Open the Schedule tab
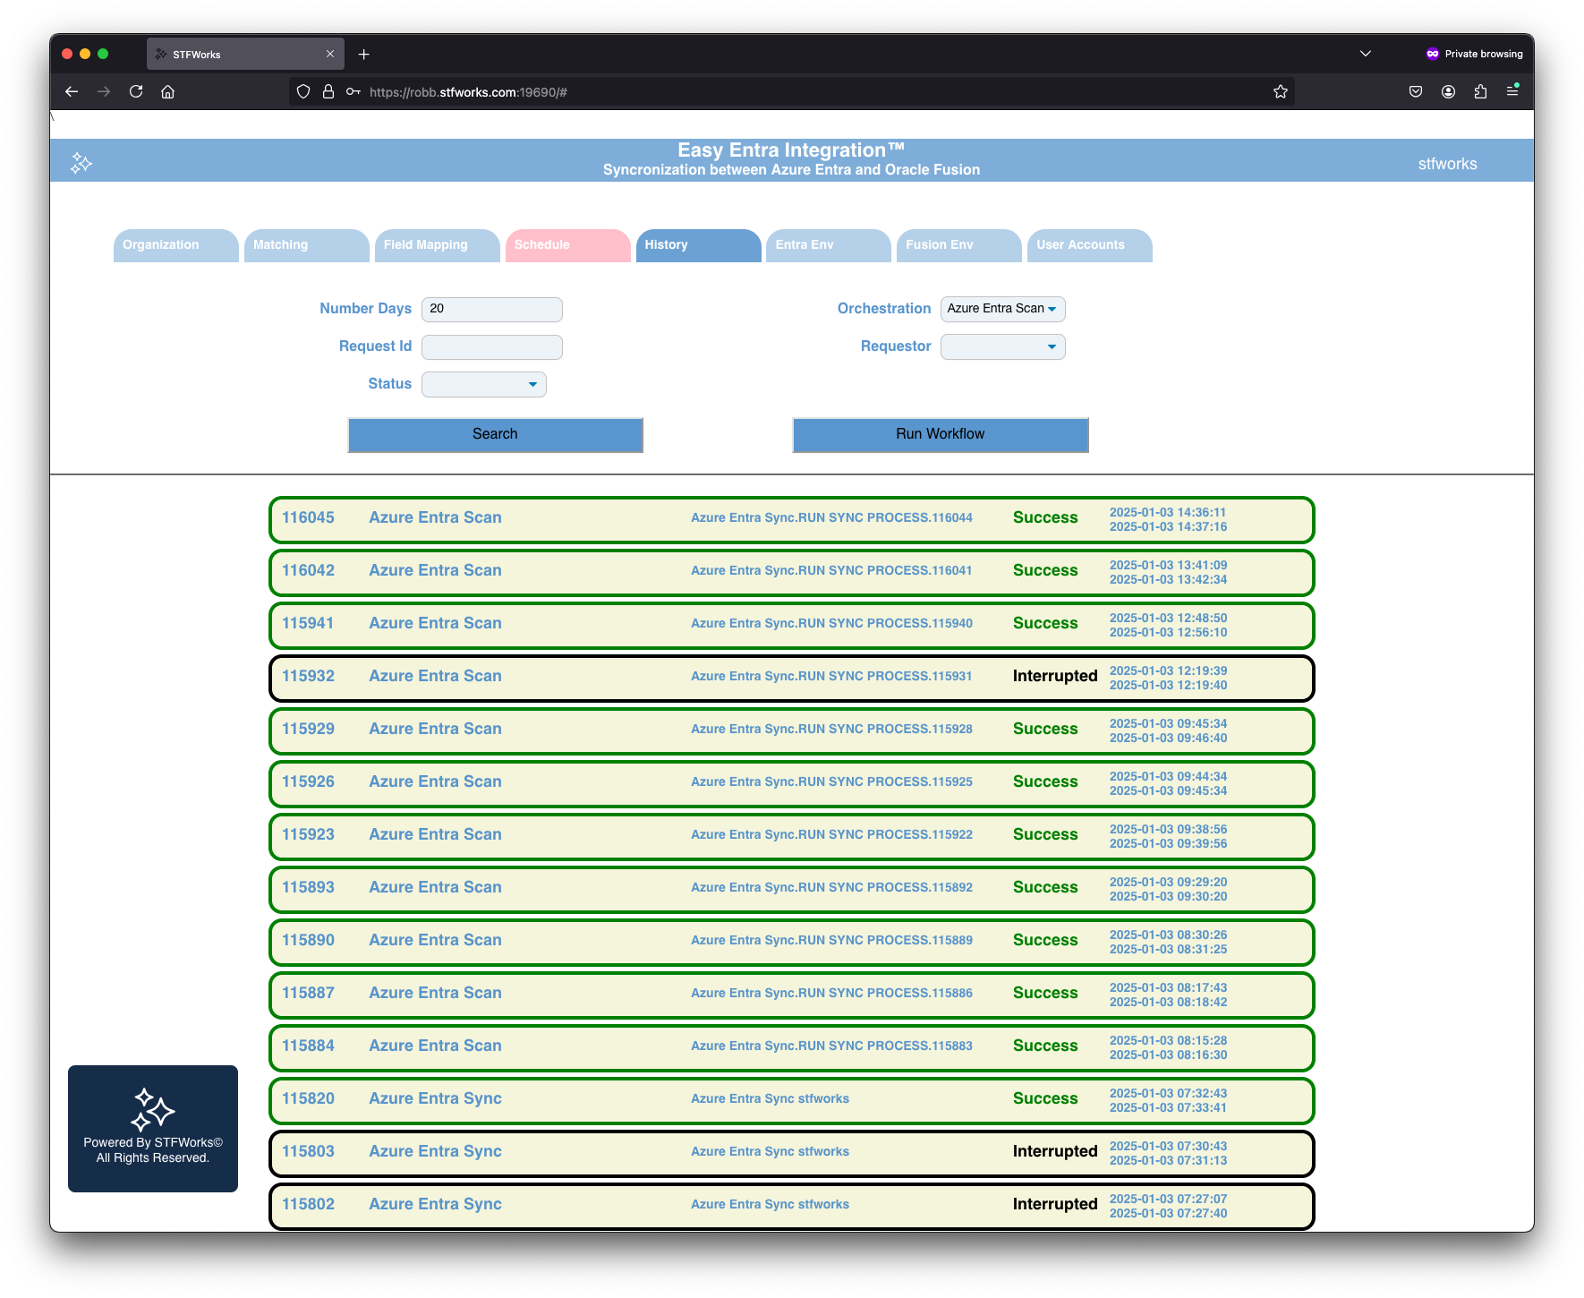 567,245
